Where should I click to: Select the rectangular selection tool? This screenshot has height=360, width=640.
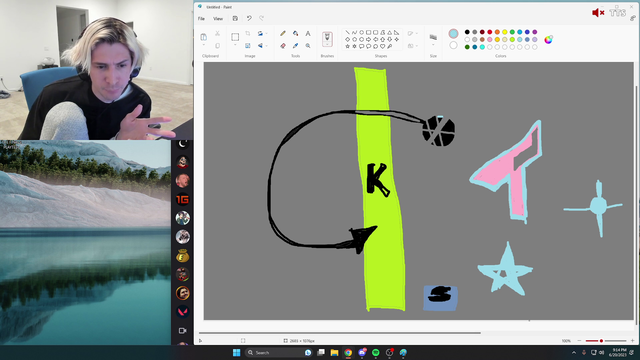click(235, 37)
